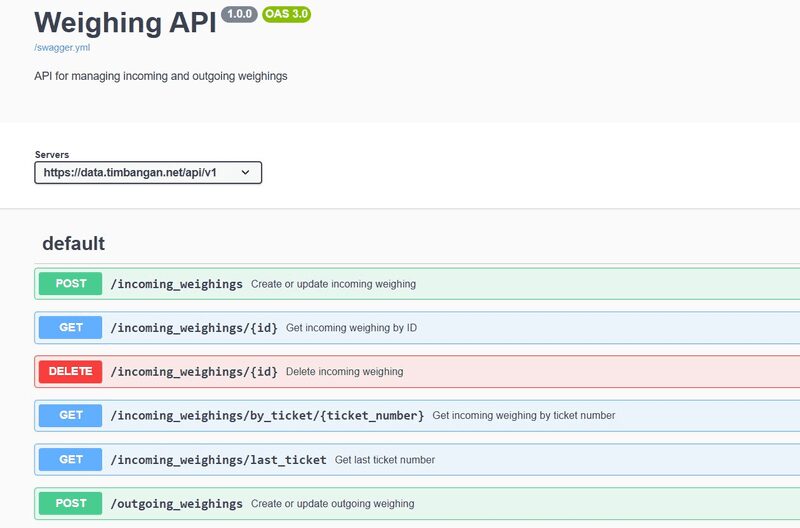Viewport: 800px width, 528px height.
Task: Click the POST badge for incoming_weighings
Action: click(70, 284)
